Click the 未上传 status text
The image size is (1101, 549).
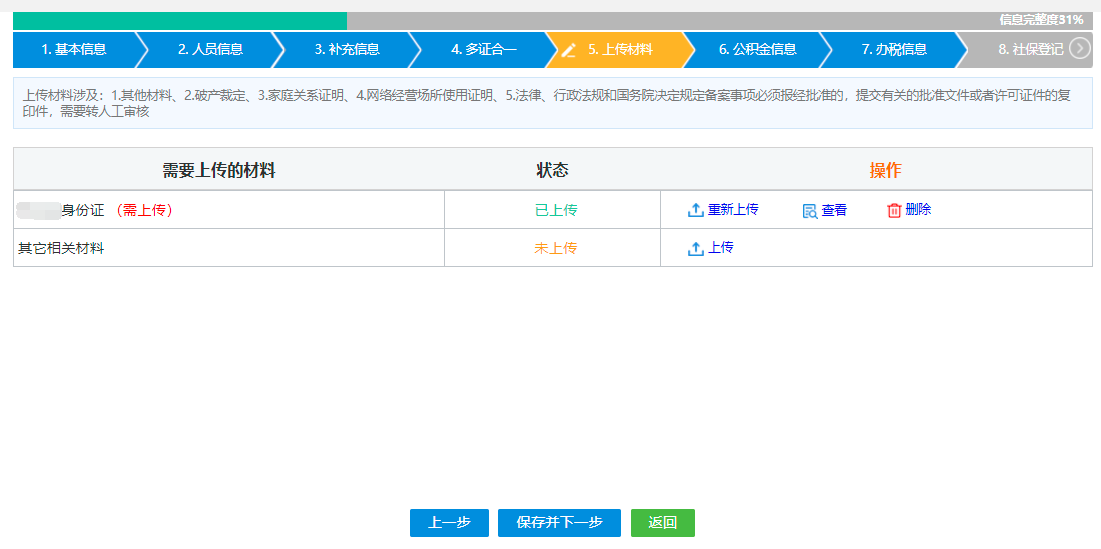pyautogui.click(x=555, y=248)
